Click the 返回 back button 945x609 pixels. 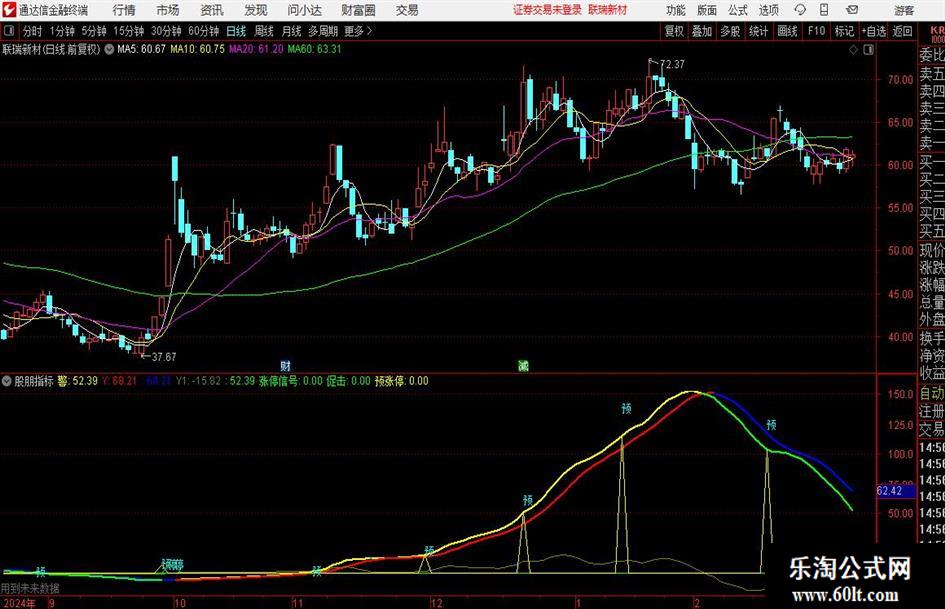pyautogui.click(x=902, y=31)
